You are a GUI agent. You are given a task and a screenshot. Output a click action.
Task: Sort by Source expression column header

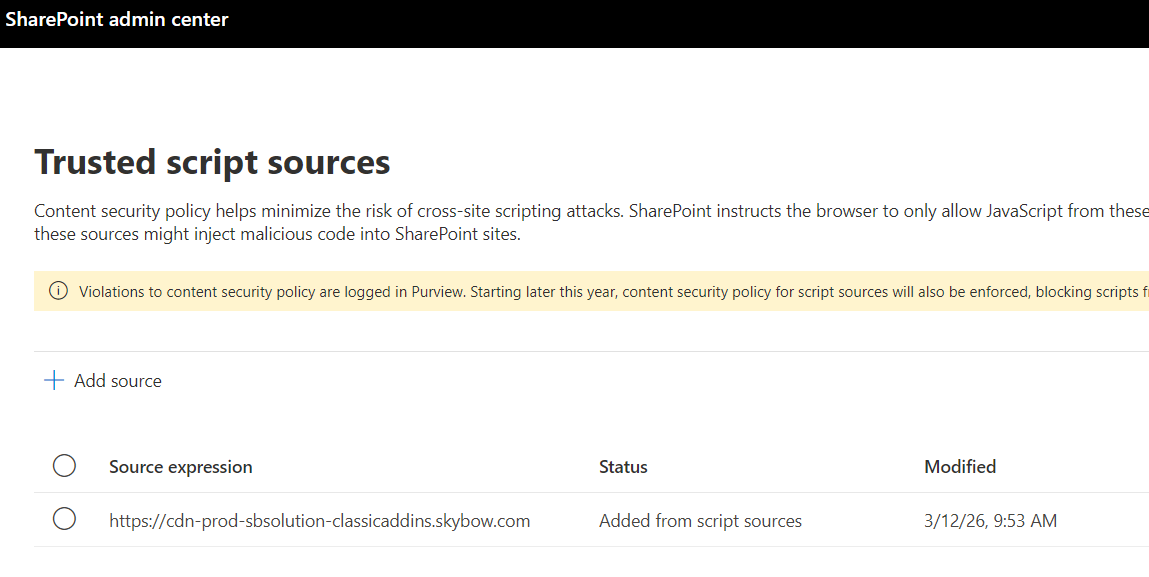(180, 467)
